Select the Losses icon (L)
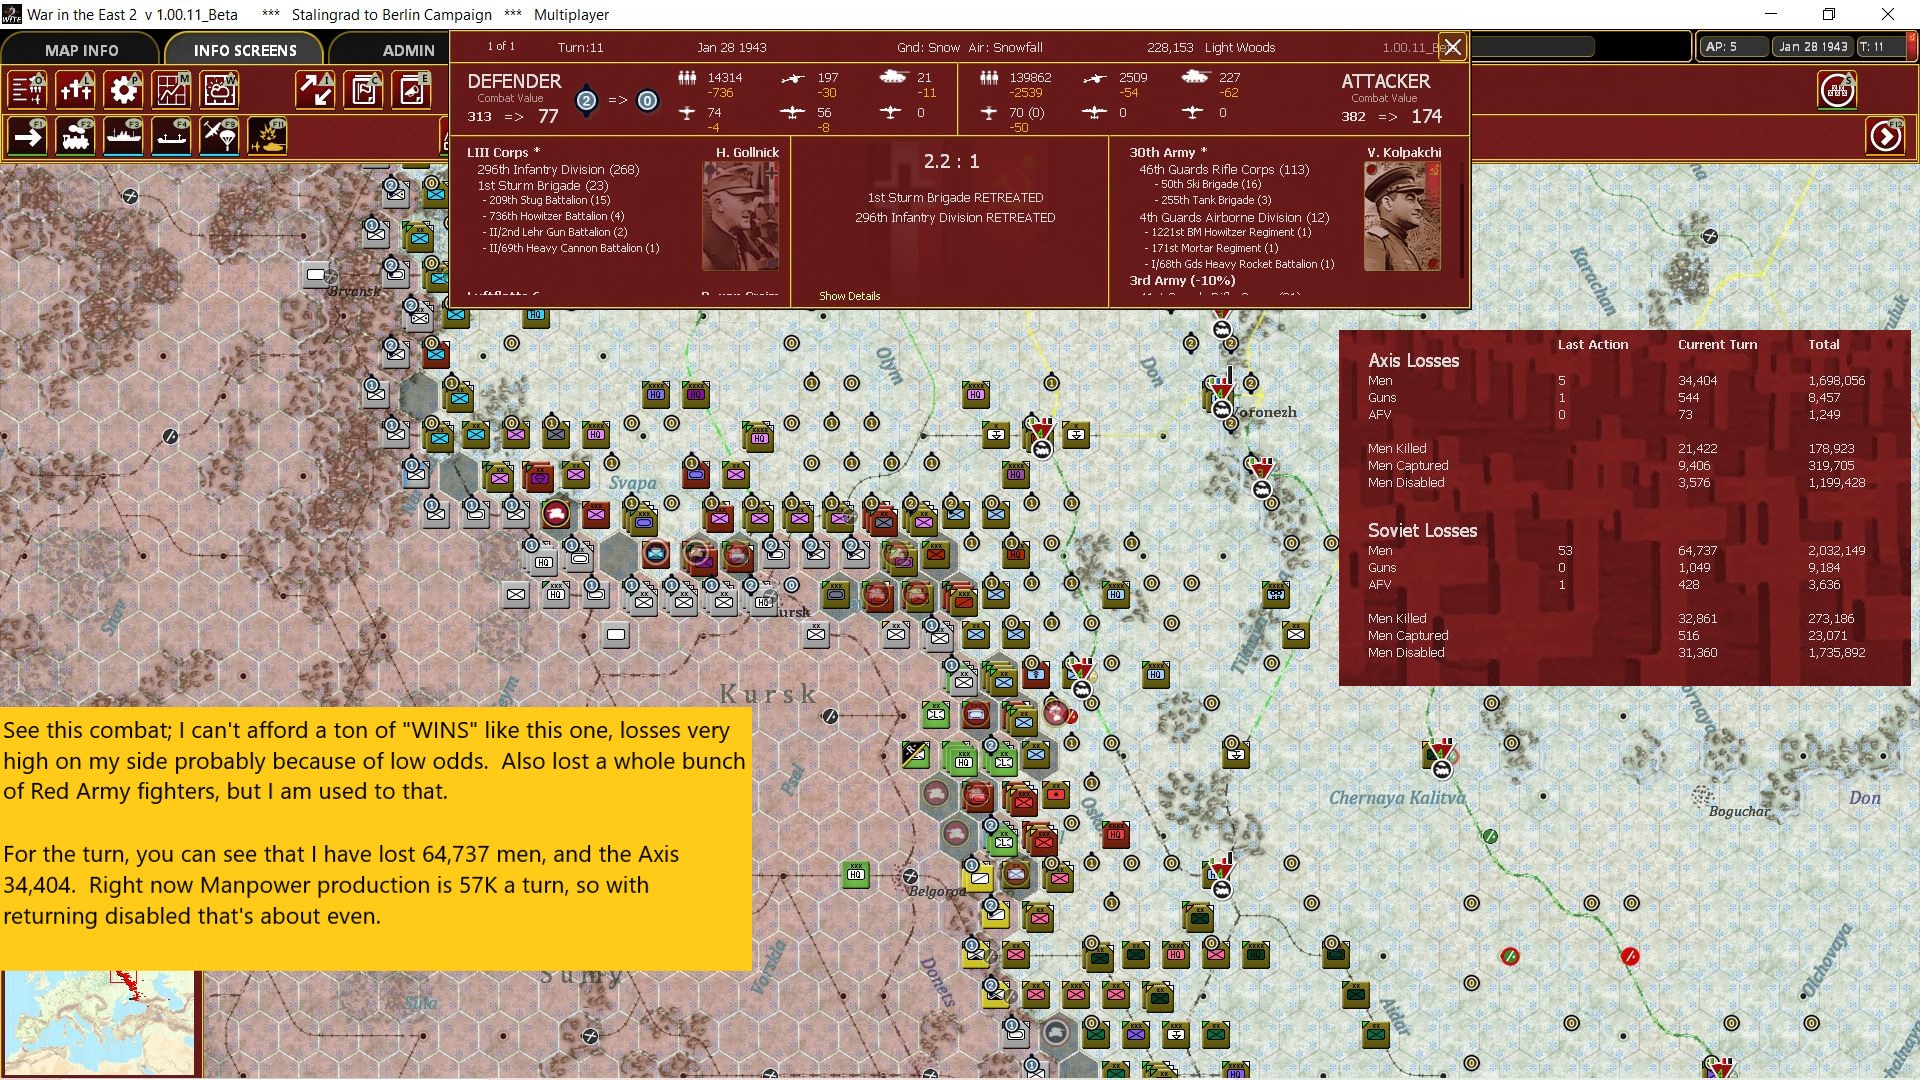The height and width of the screenshot is (1080, 1920). 75,90
